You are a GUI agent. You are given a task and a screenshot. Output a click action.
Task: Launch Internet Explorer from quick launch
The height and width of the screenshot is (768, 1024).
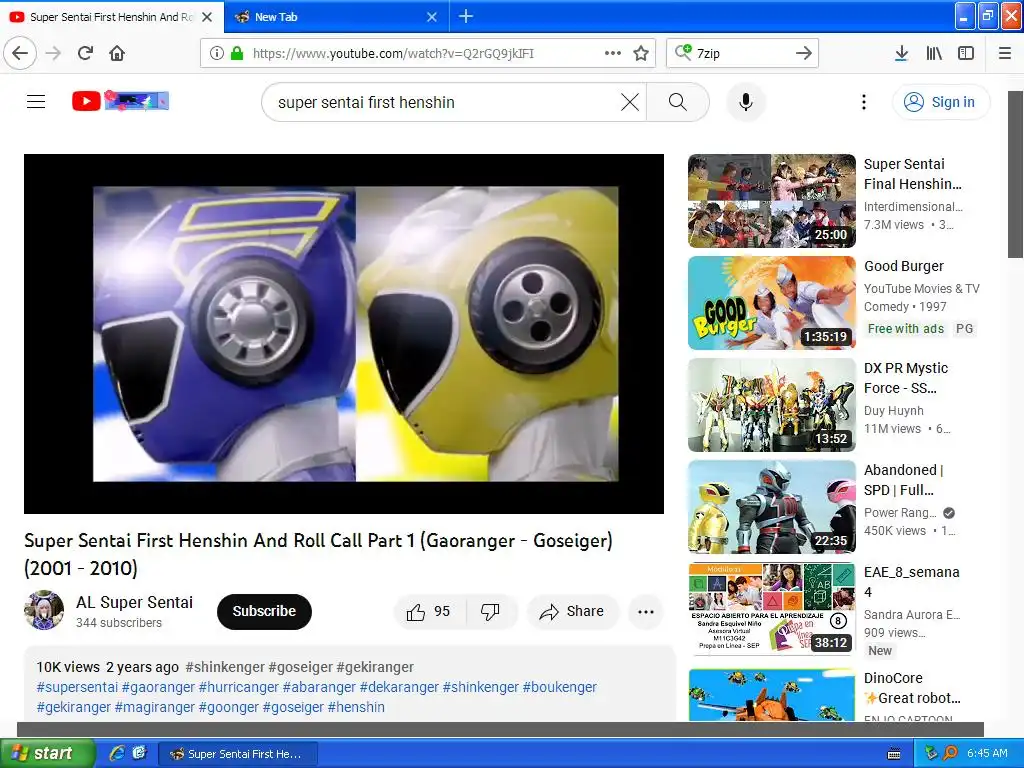[117, 754]
